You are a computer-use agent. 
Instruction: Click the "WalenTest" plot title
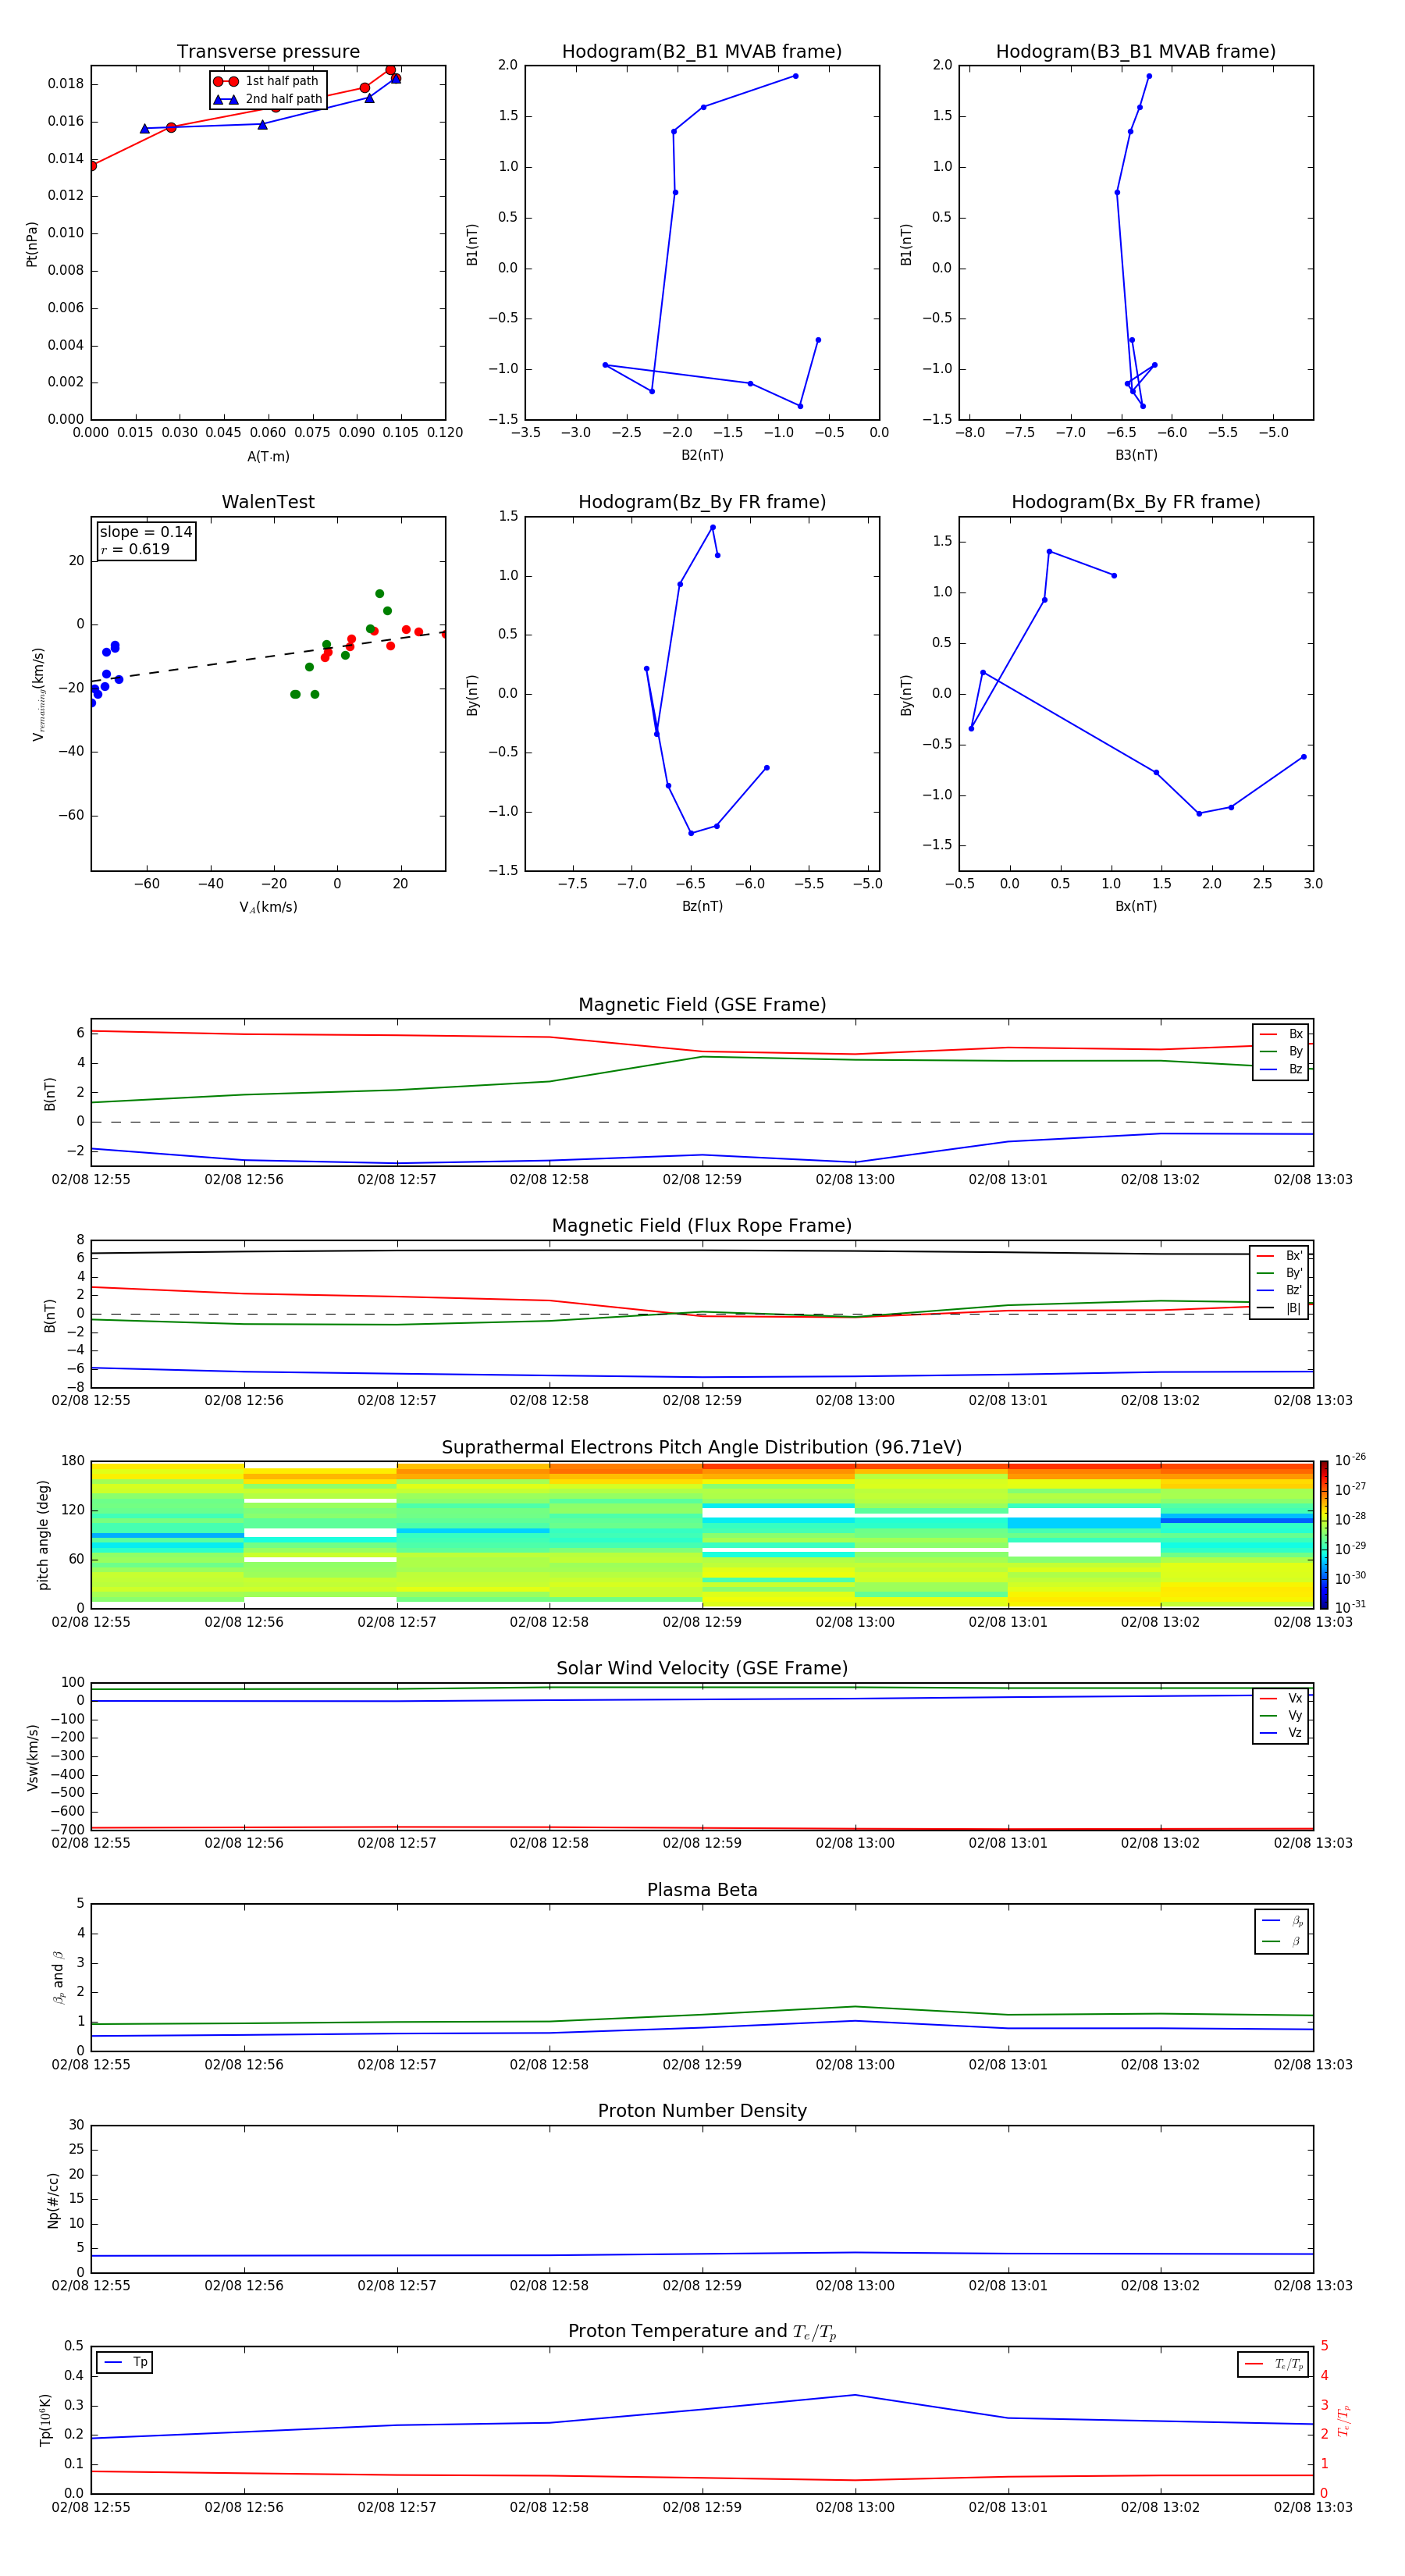click(268, 502)
